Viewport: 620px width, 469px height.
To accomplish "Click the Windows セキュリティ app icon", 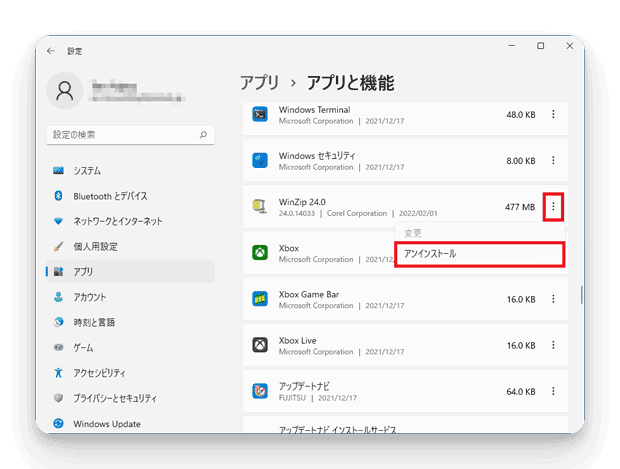I will point(260,160).
